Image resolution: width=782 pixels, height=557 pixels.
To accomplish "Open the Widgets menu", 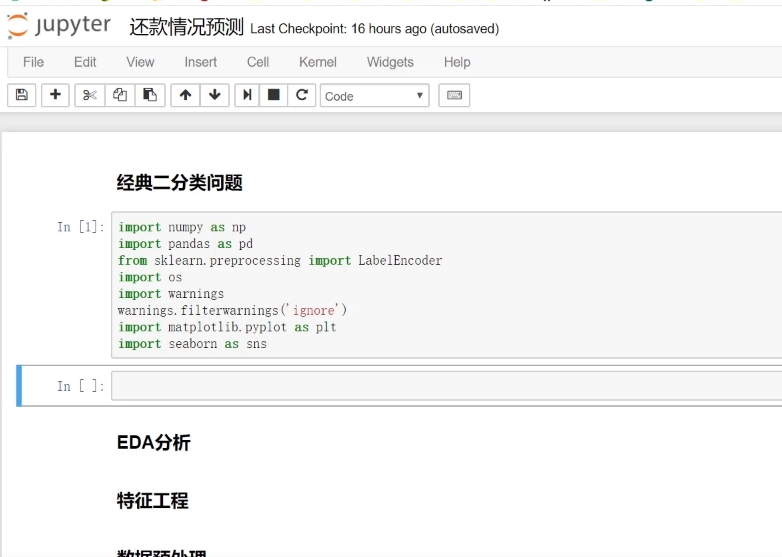I will click(390, 62).
